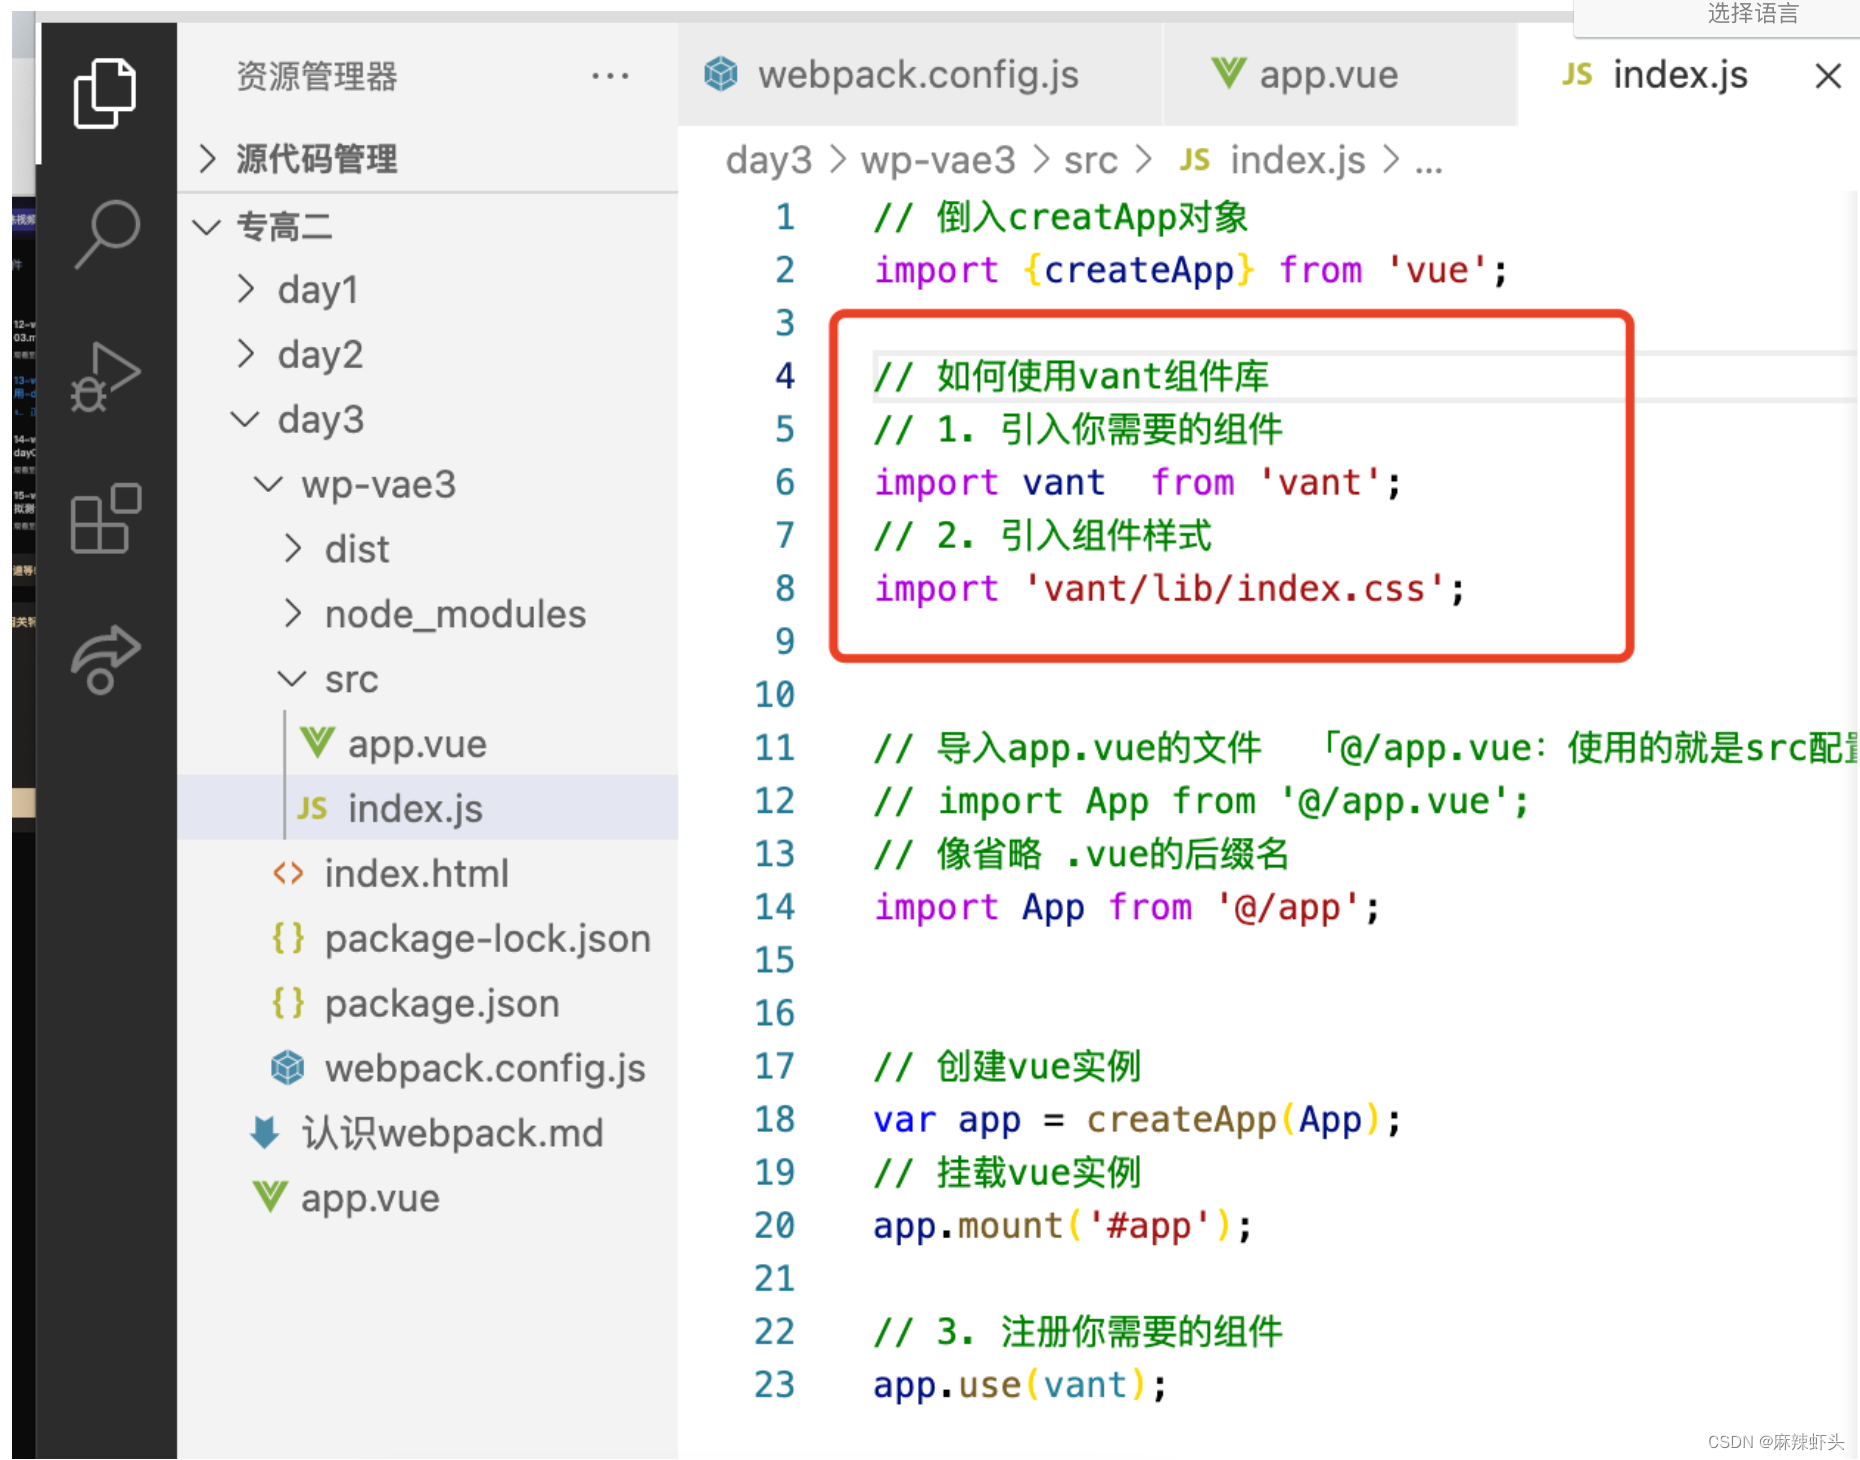Collapse the day3 folder
1860x1460 pixels.
point(428,419)
